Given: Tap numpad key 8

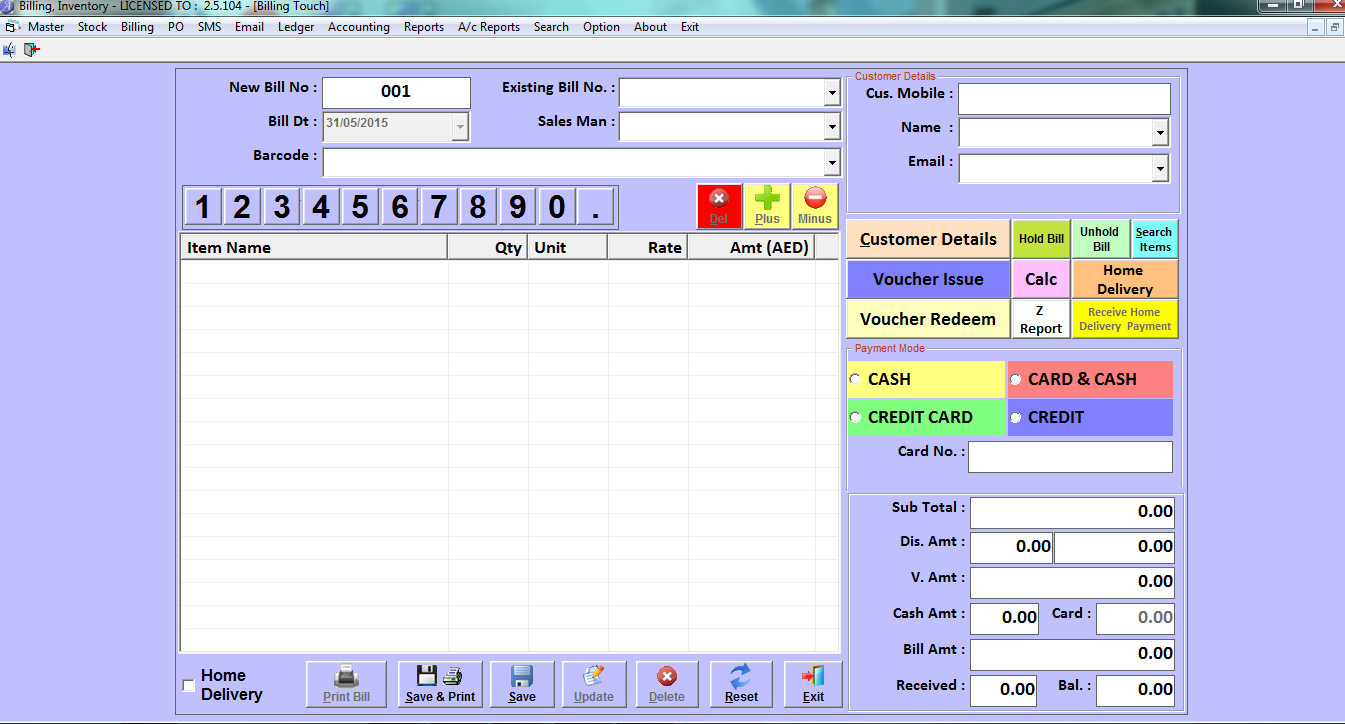Looking at the screenshot, I should point(478,207).
